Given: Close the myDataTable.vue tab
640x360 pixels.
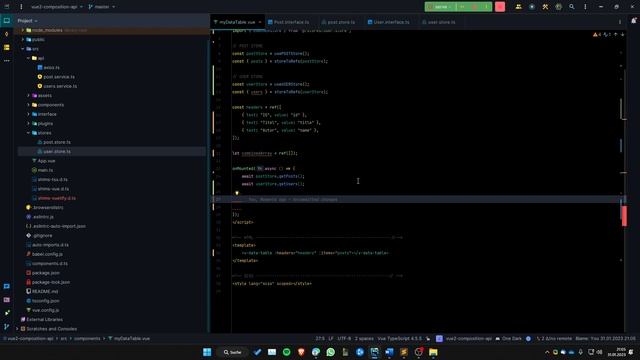Looking at the screenshot, I should [x=260, y=22].
